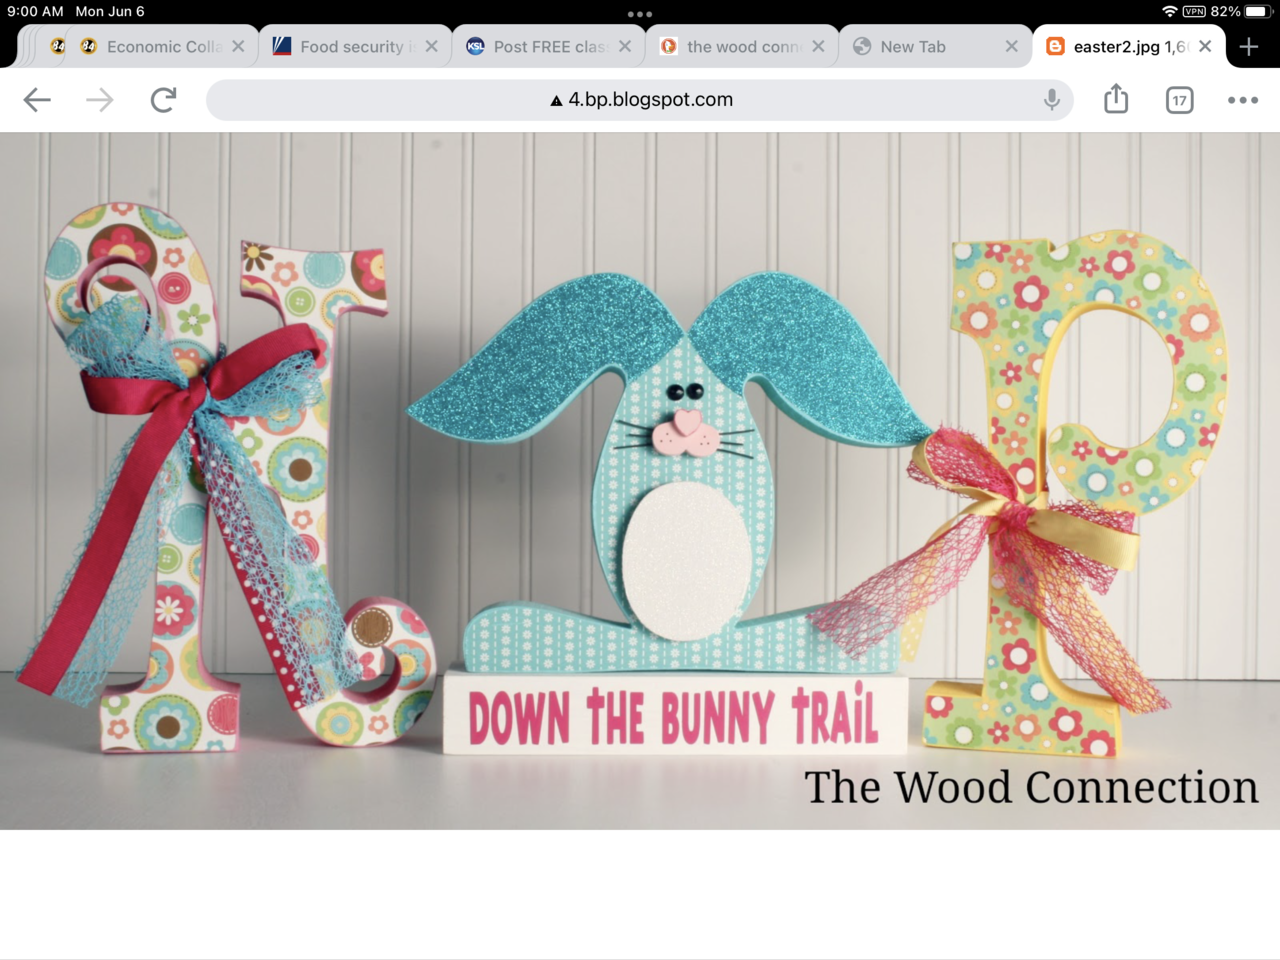Viewport: 1280px width, 960px height.
Task: Tap the multitasking three dots at top
Action: (640, 14)
